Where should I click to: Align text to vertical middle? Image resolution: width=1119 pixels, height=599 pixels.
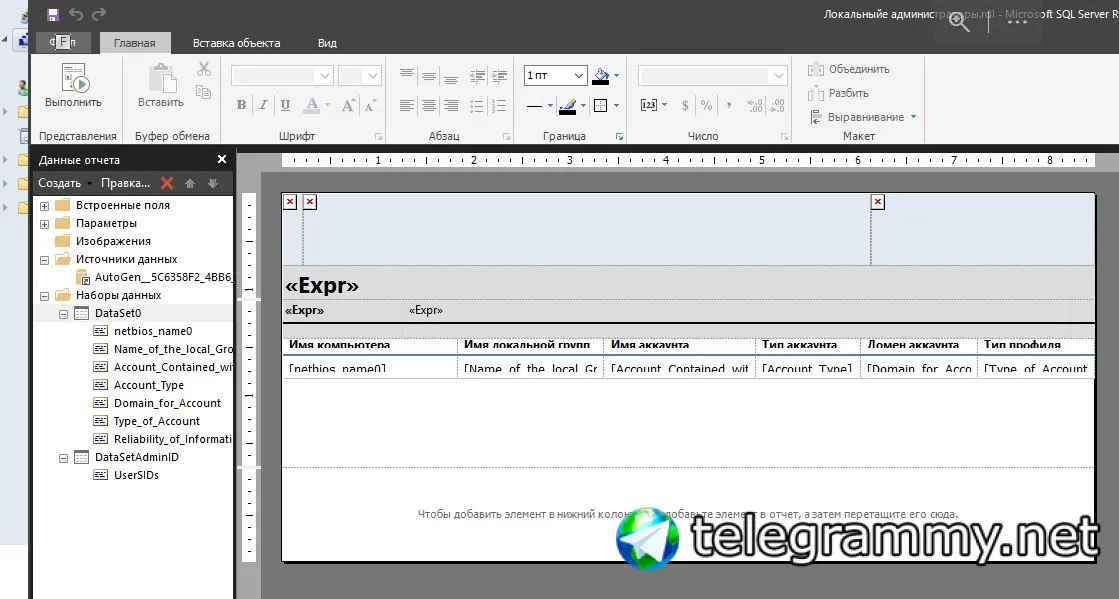(x=429, y=75)
